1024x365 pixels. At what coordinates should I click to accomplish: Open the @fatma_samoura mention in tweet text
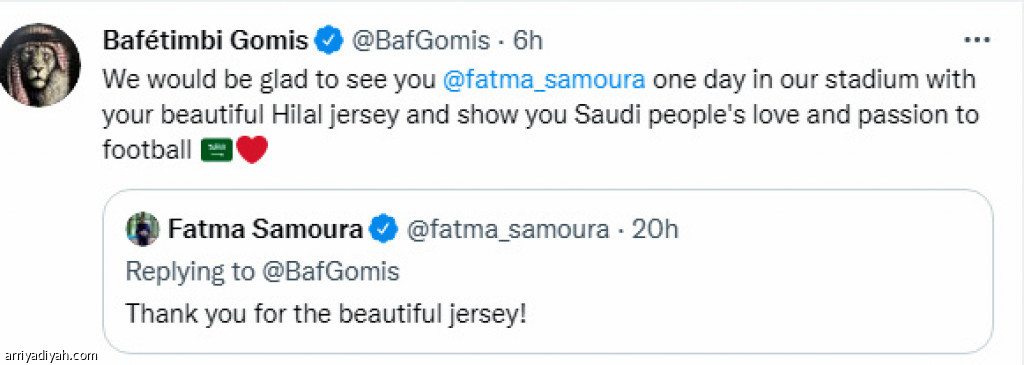pos(543,80)
